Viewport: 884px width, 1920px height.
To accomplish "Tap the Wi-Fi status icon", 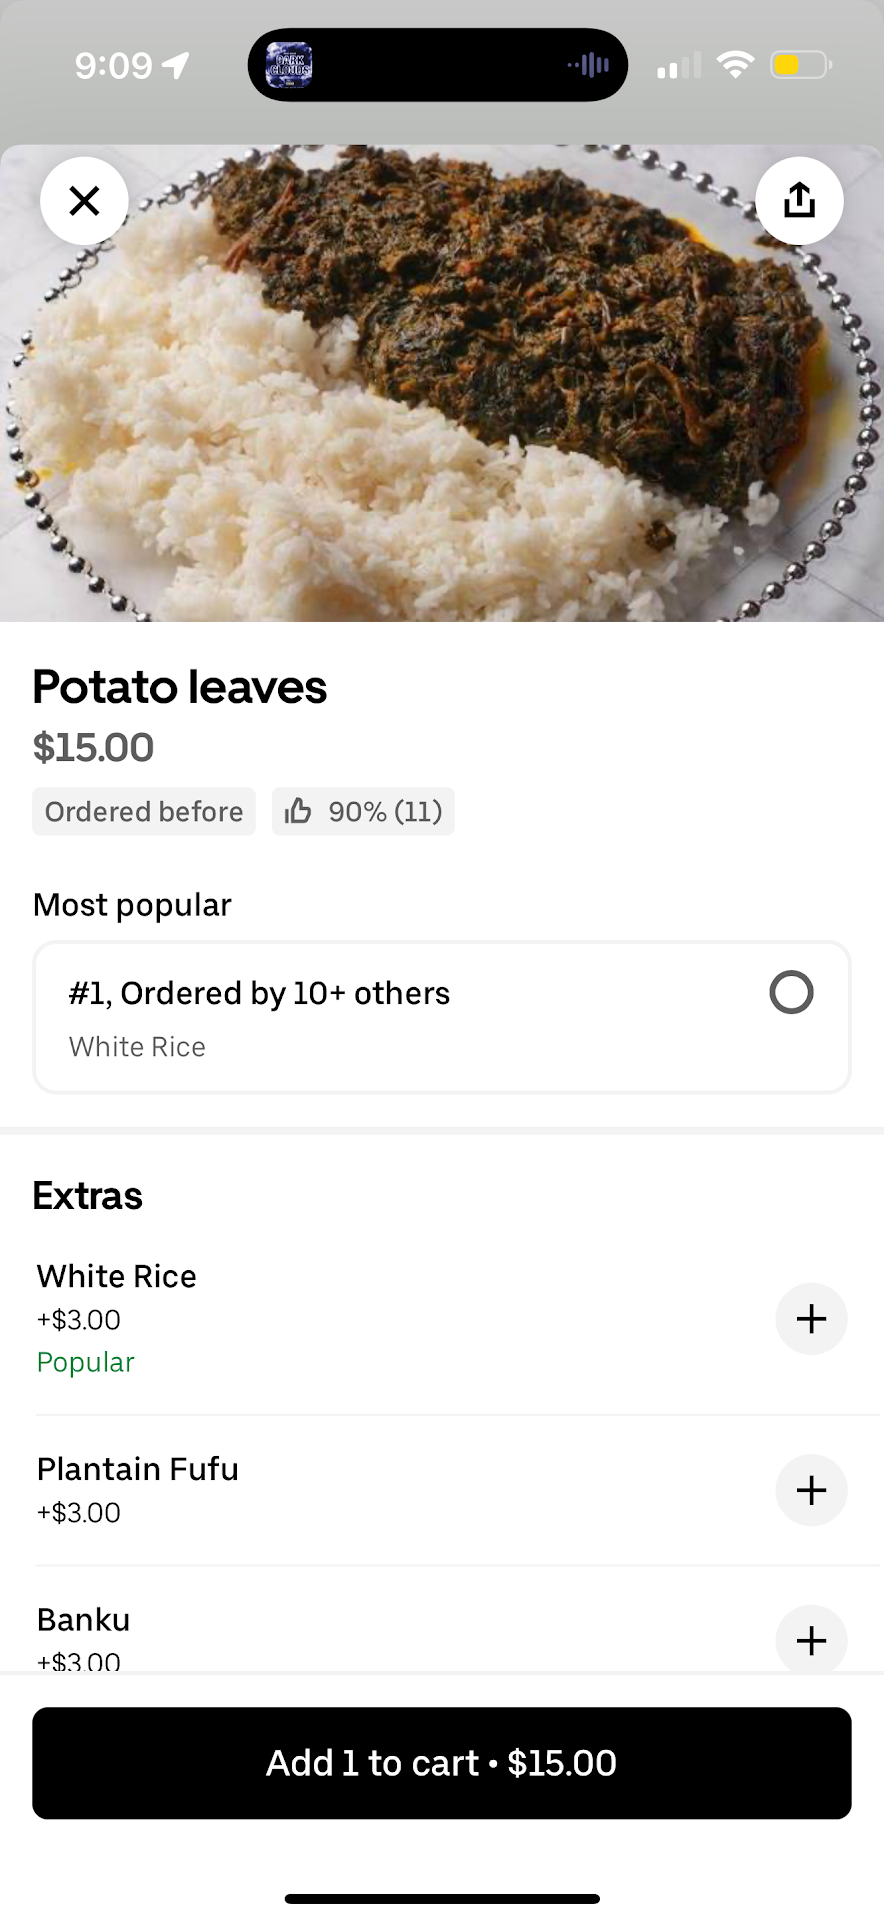I will [736, 66].
